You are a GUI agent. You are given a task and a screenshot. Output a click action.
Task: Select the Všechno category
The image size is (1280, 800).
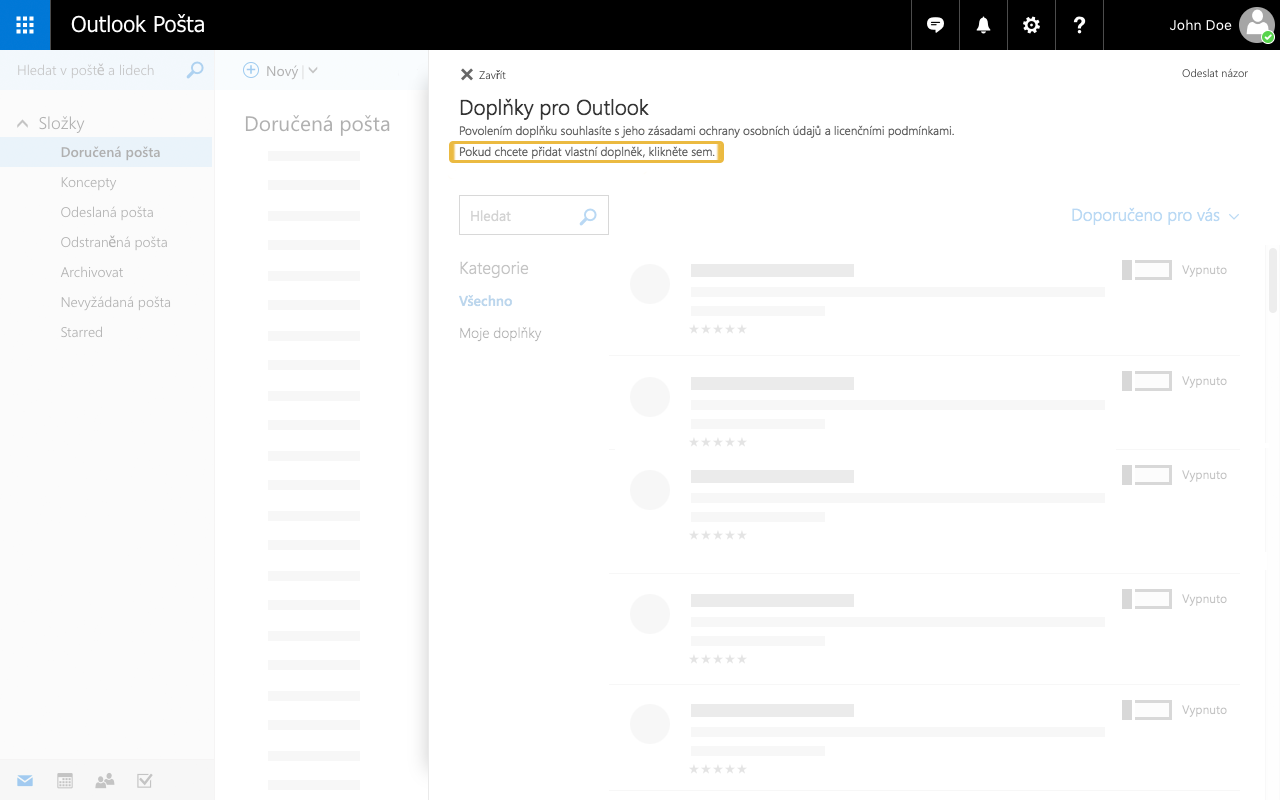pyautogui.click(x=486, y=301)
